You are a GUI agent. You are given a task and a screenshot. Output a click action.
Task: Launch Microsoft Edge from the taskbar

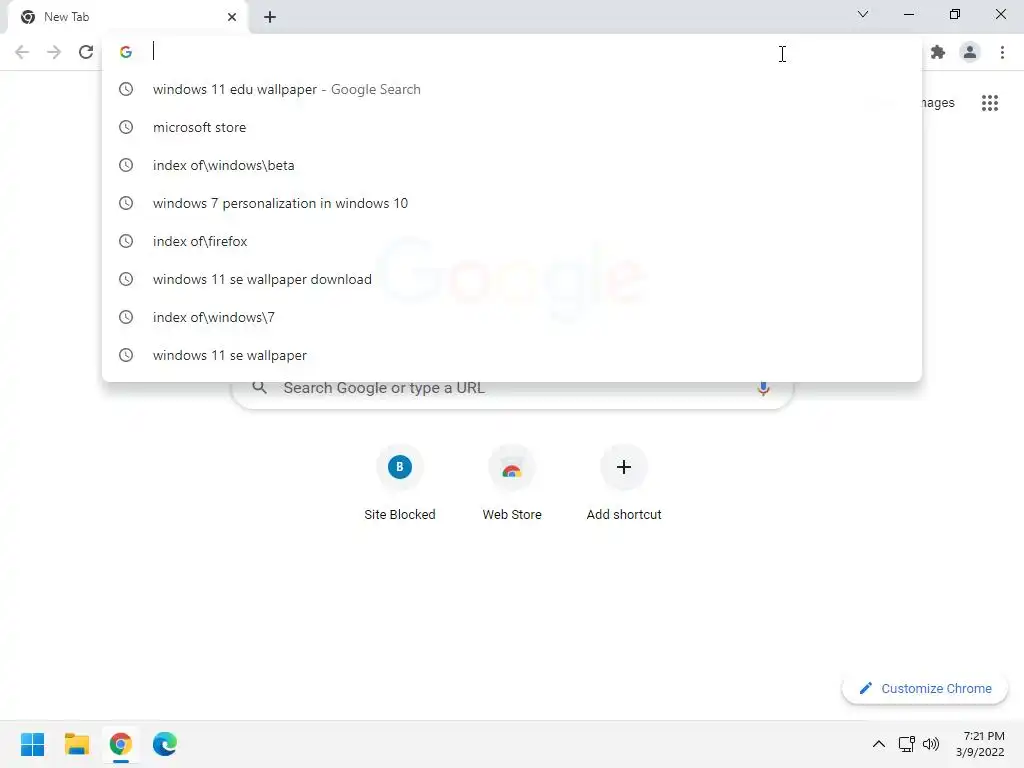point(165,744)
